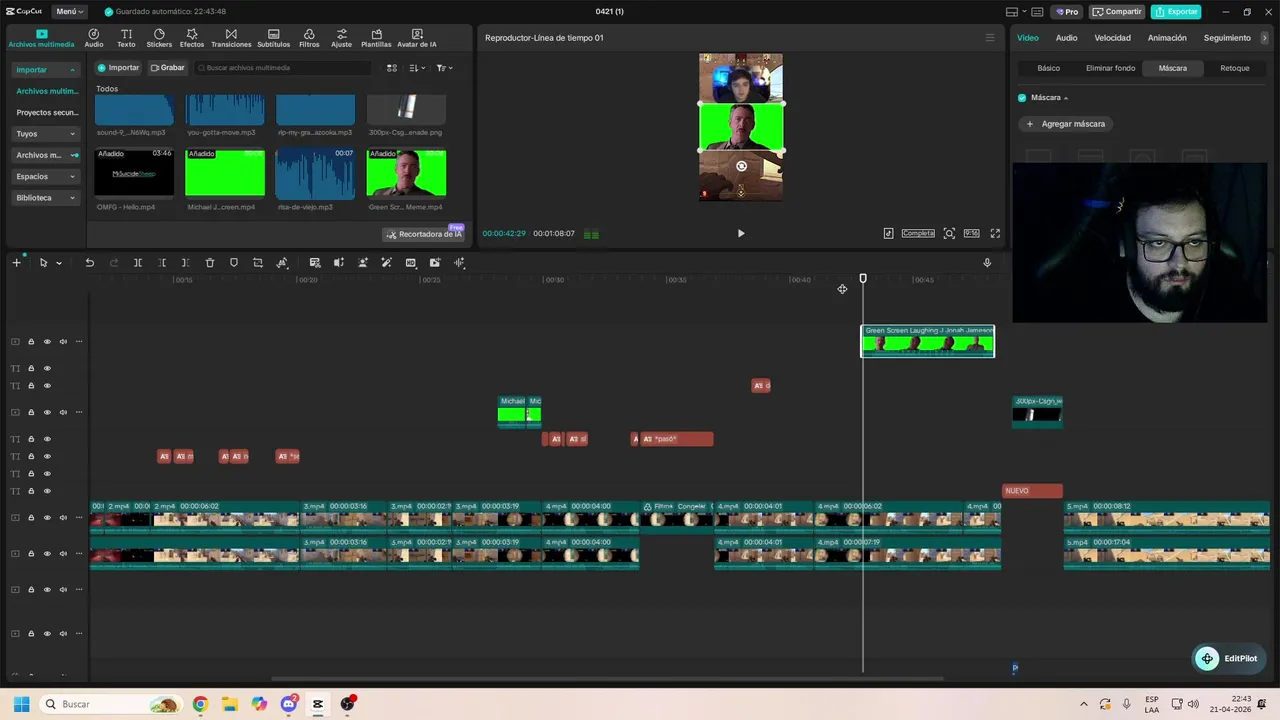Open the Texto media tab
Viewport: 1280px width, 720px height.
[x=126, y=38]
